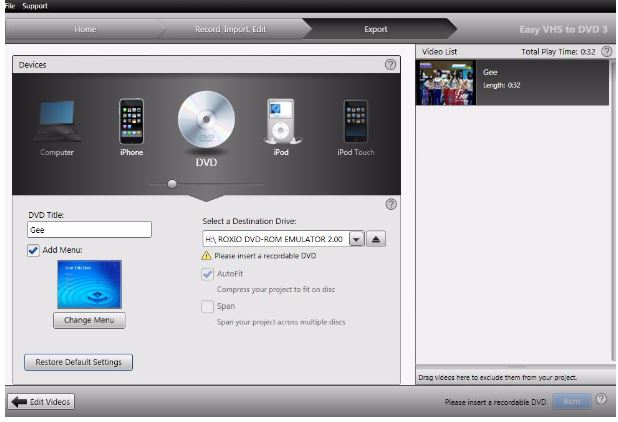This screenshot has height=422, width=618.
Task: Click Restore Default Settings button
Action: pos(78,362)
